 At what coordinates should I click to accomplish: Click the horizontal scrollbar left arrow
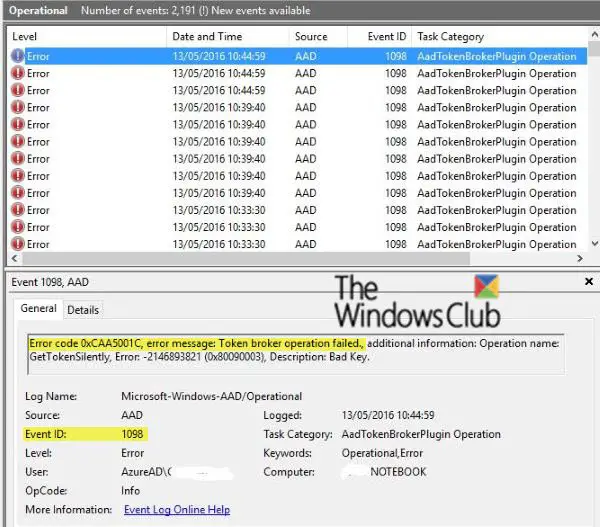click(x=14, y=258)
